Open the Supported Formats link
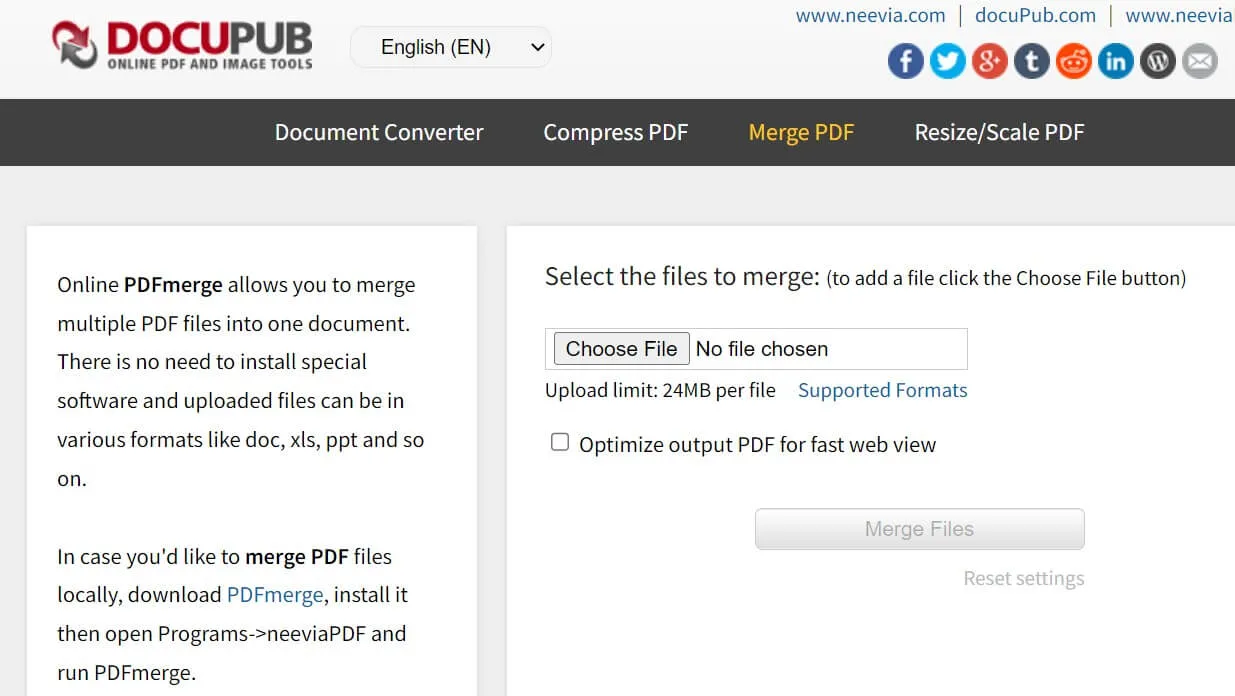1235x696 pixels. 882,390
